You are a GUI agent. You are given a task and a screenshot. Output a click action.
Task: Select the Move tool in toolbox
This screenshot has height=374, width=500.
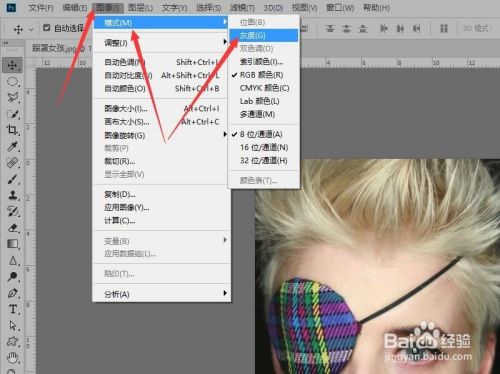pos(13,65)
